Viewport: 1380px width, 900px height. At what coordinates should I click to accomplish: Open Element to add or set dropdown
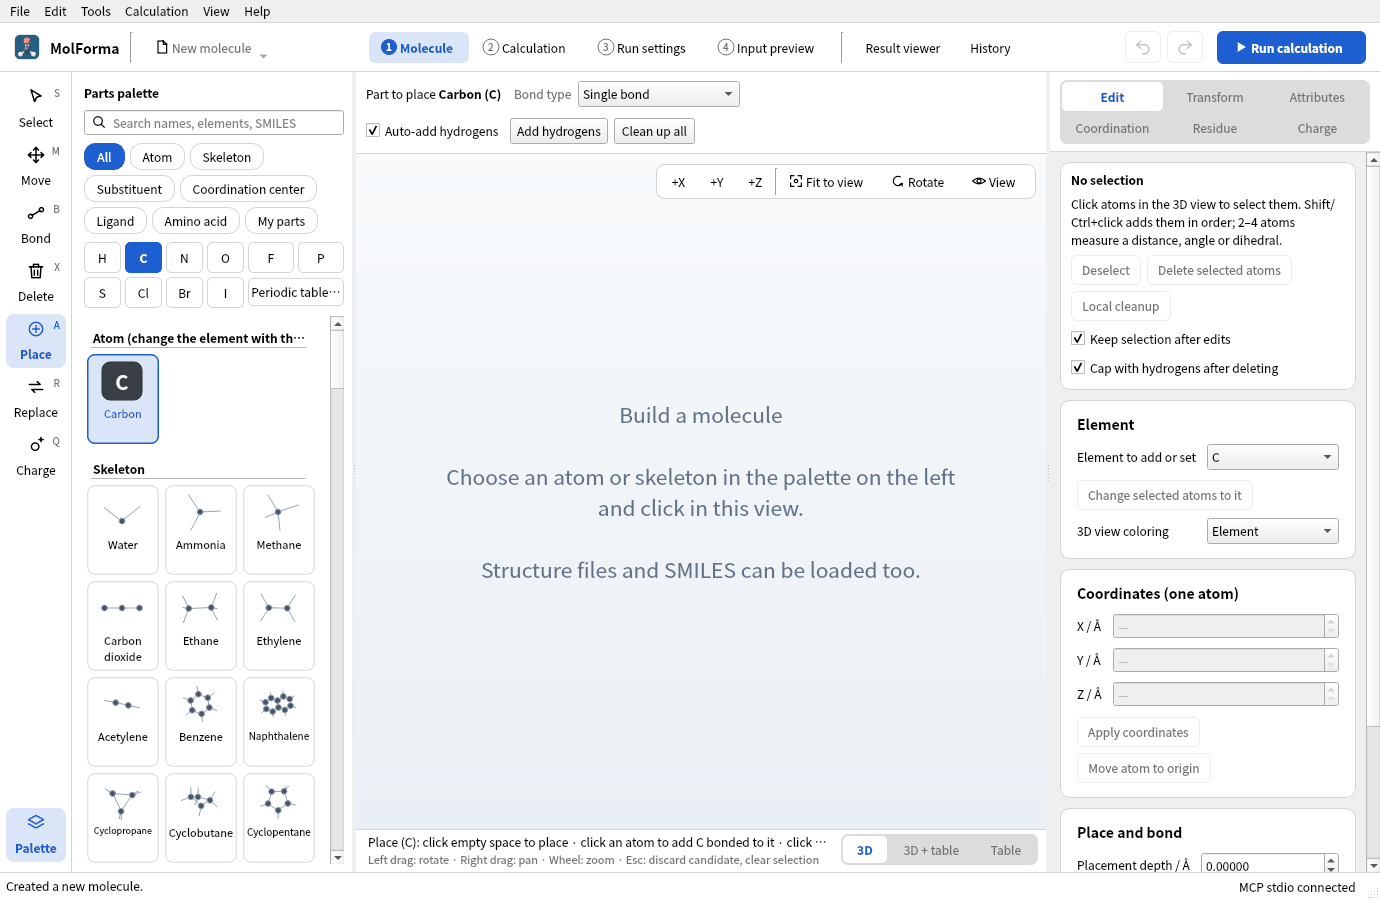click(x=1273, y=457)
